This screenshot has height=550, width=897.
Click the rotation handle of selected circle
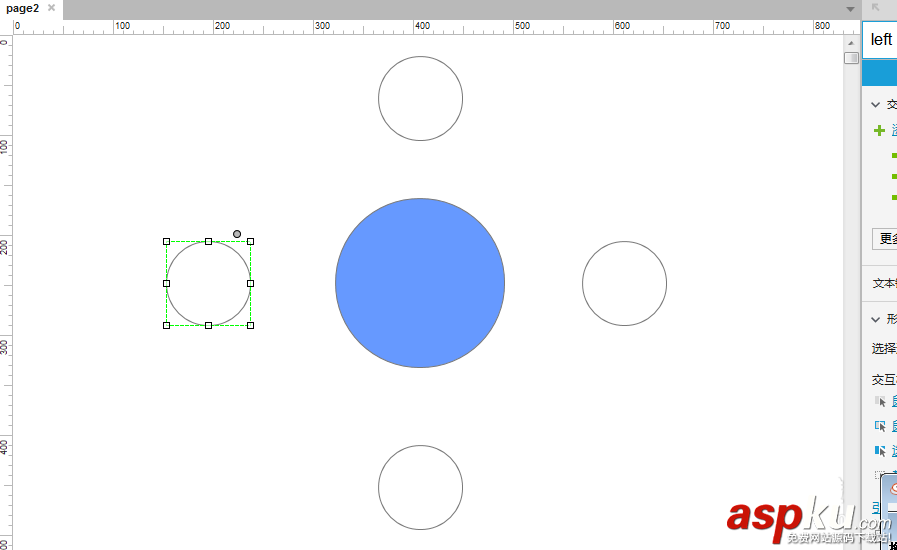[237, 234]
